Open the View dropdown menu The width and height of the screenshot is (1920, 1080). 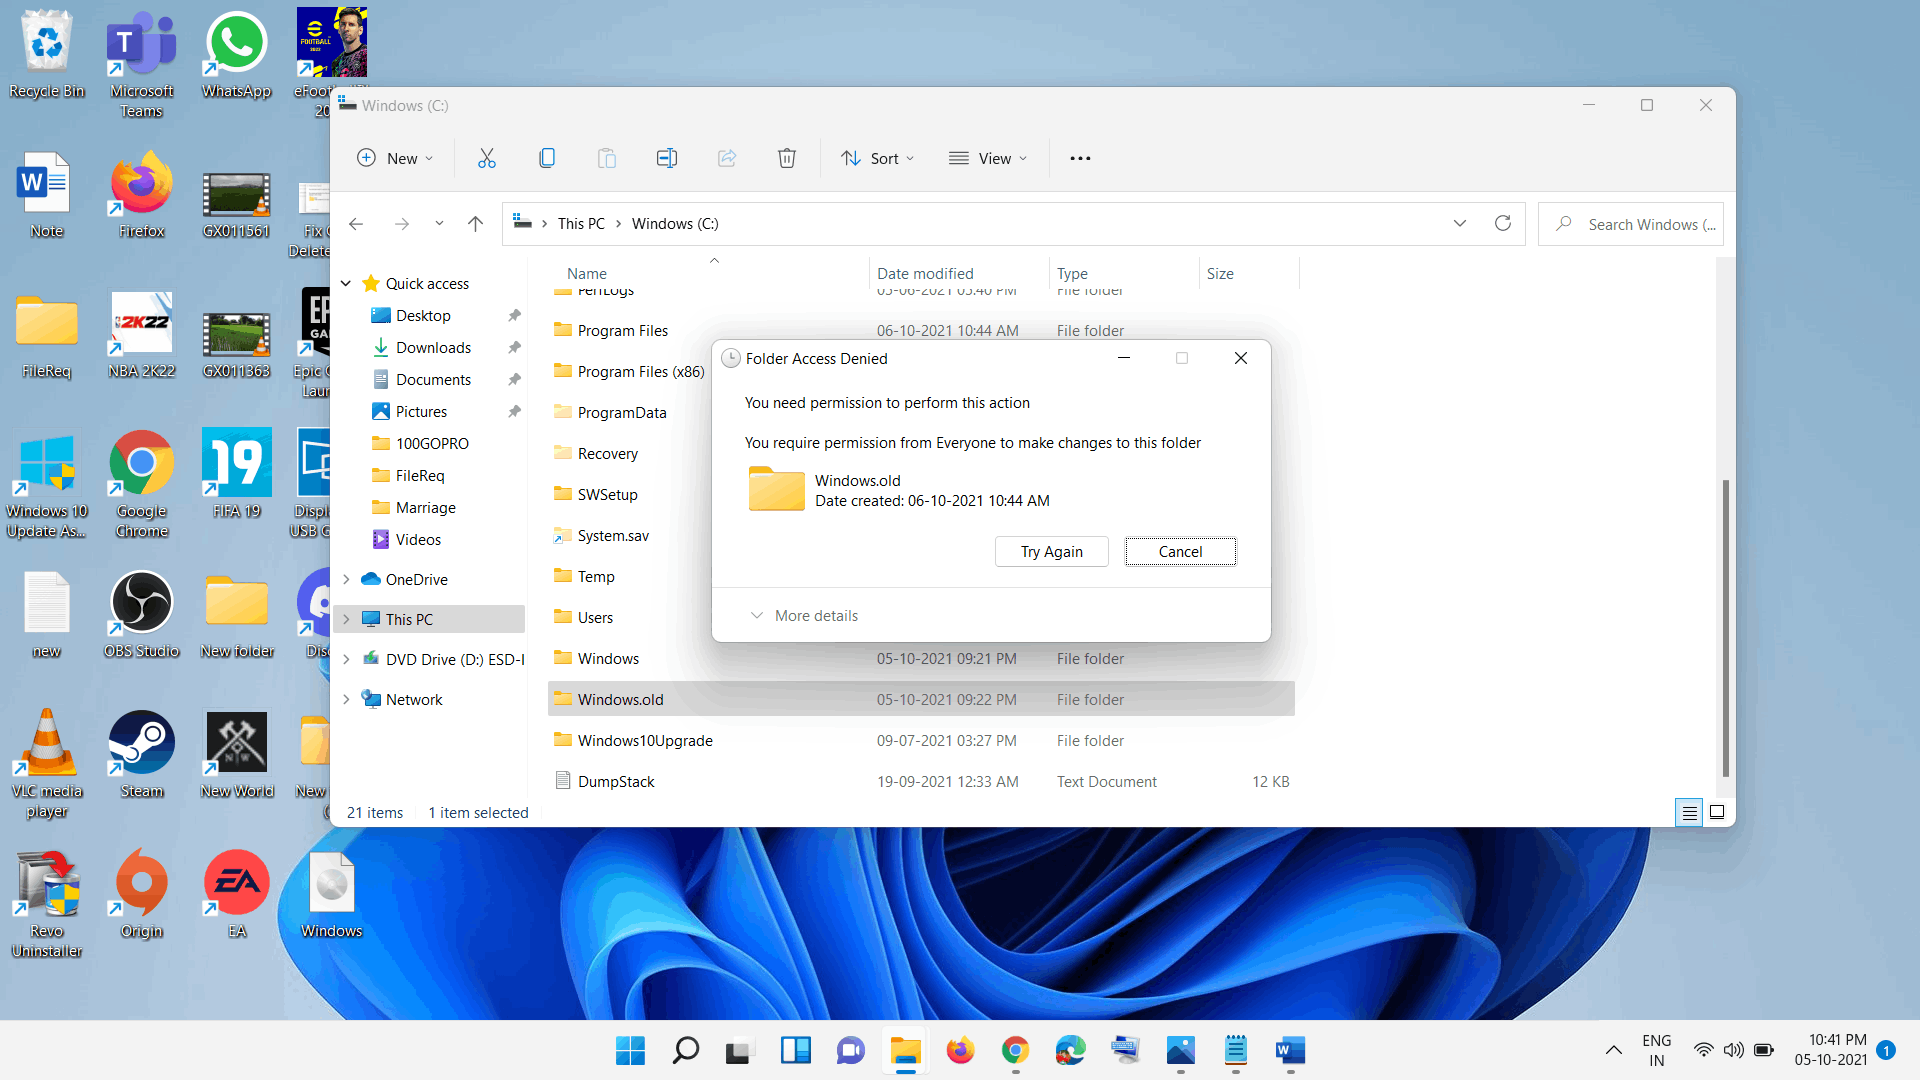988,158
